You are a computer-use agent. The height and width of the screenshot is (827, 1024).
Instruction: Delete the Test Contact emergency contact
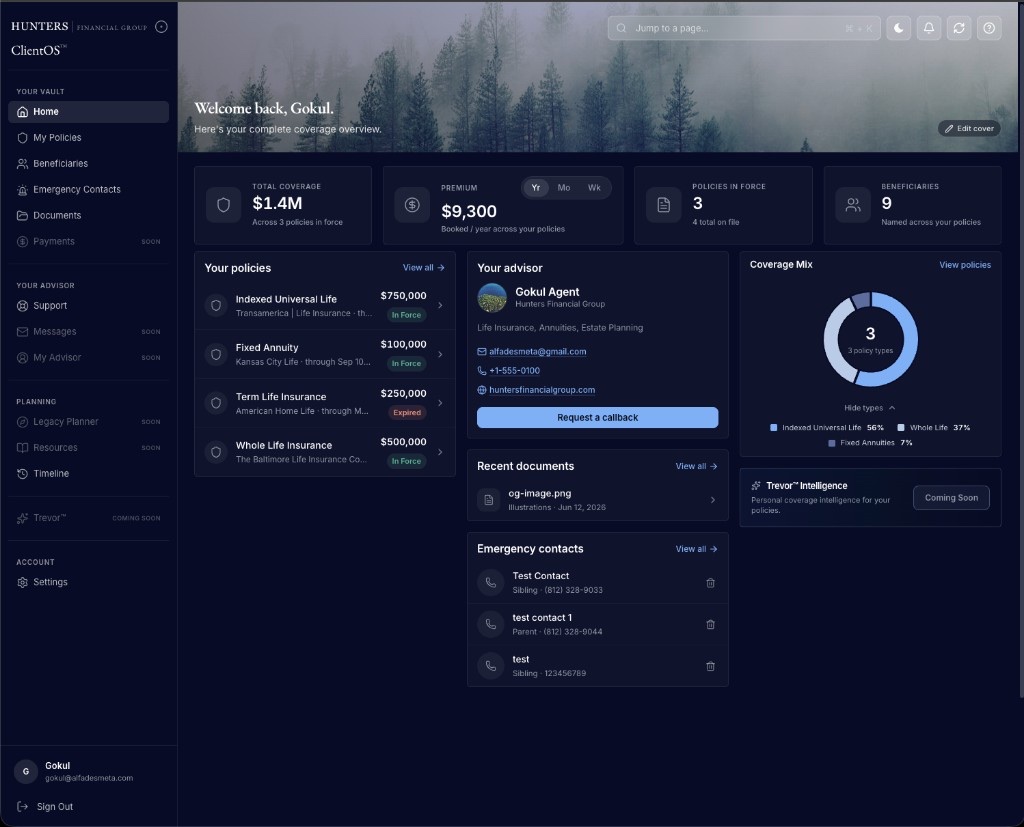pos(711,583)
